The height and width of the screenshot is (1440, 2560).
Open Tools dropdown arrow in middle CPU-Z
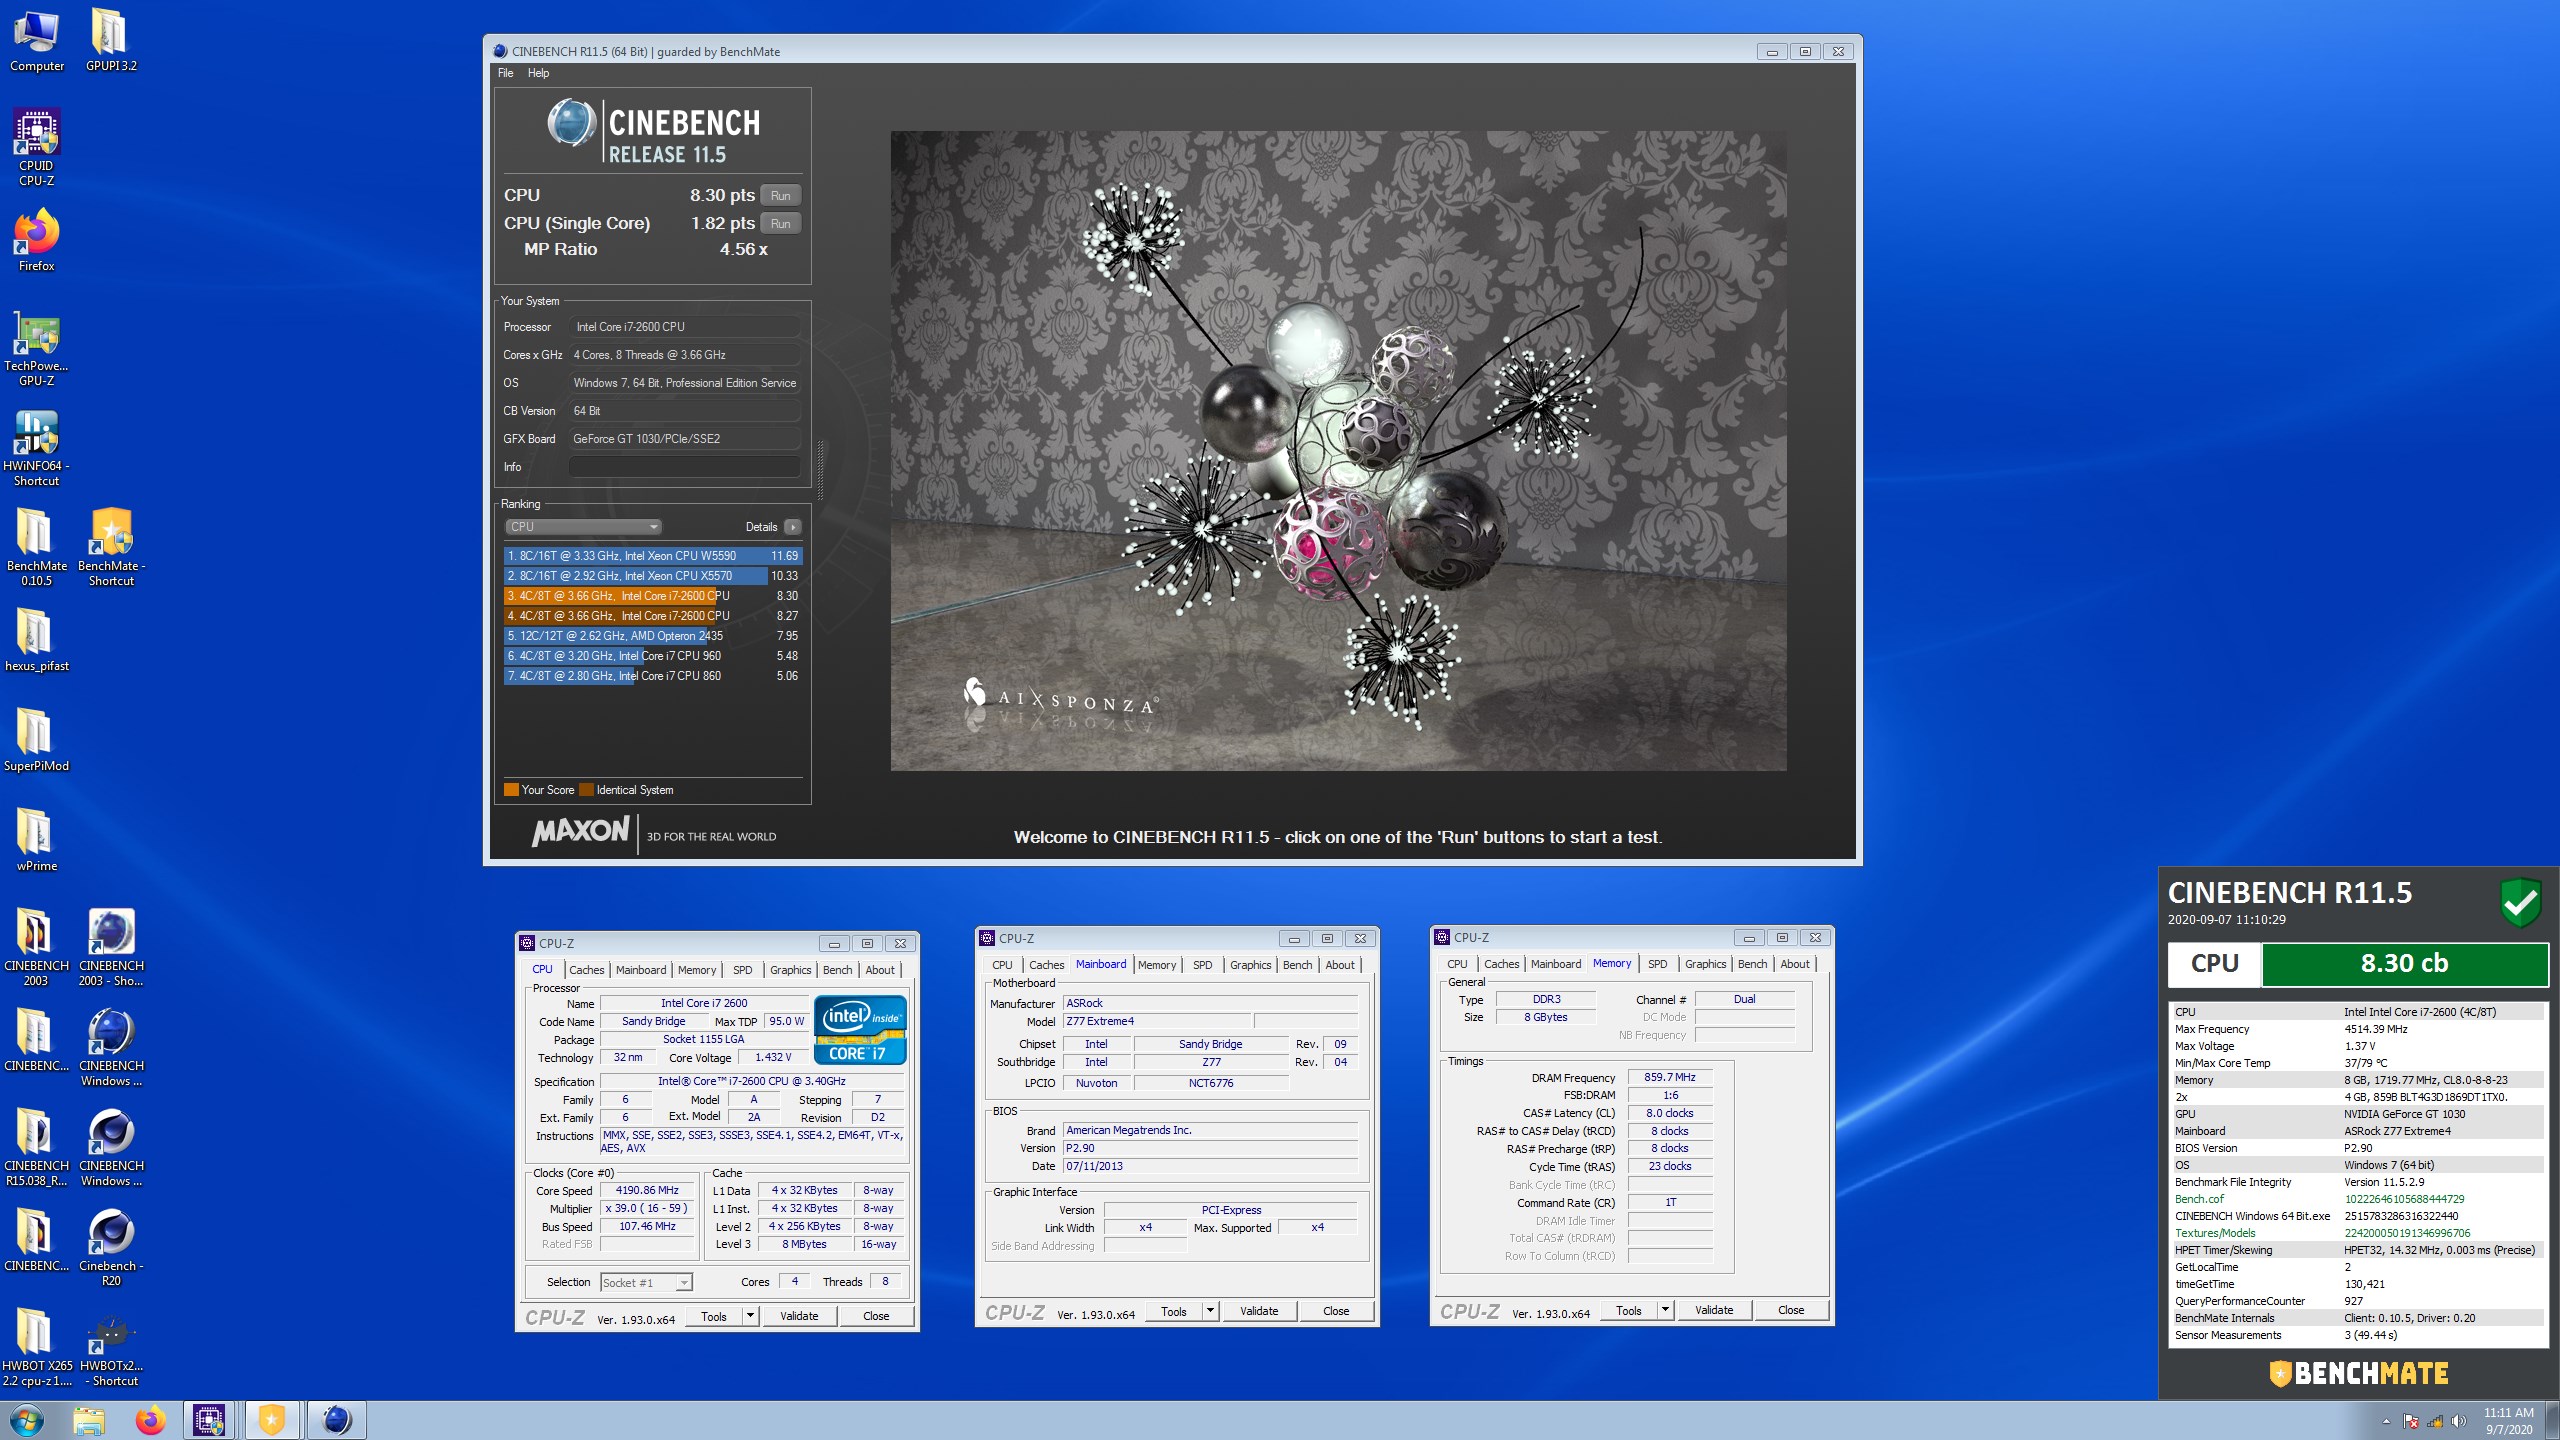(1210, 1311)
